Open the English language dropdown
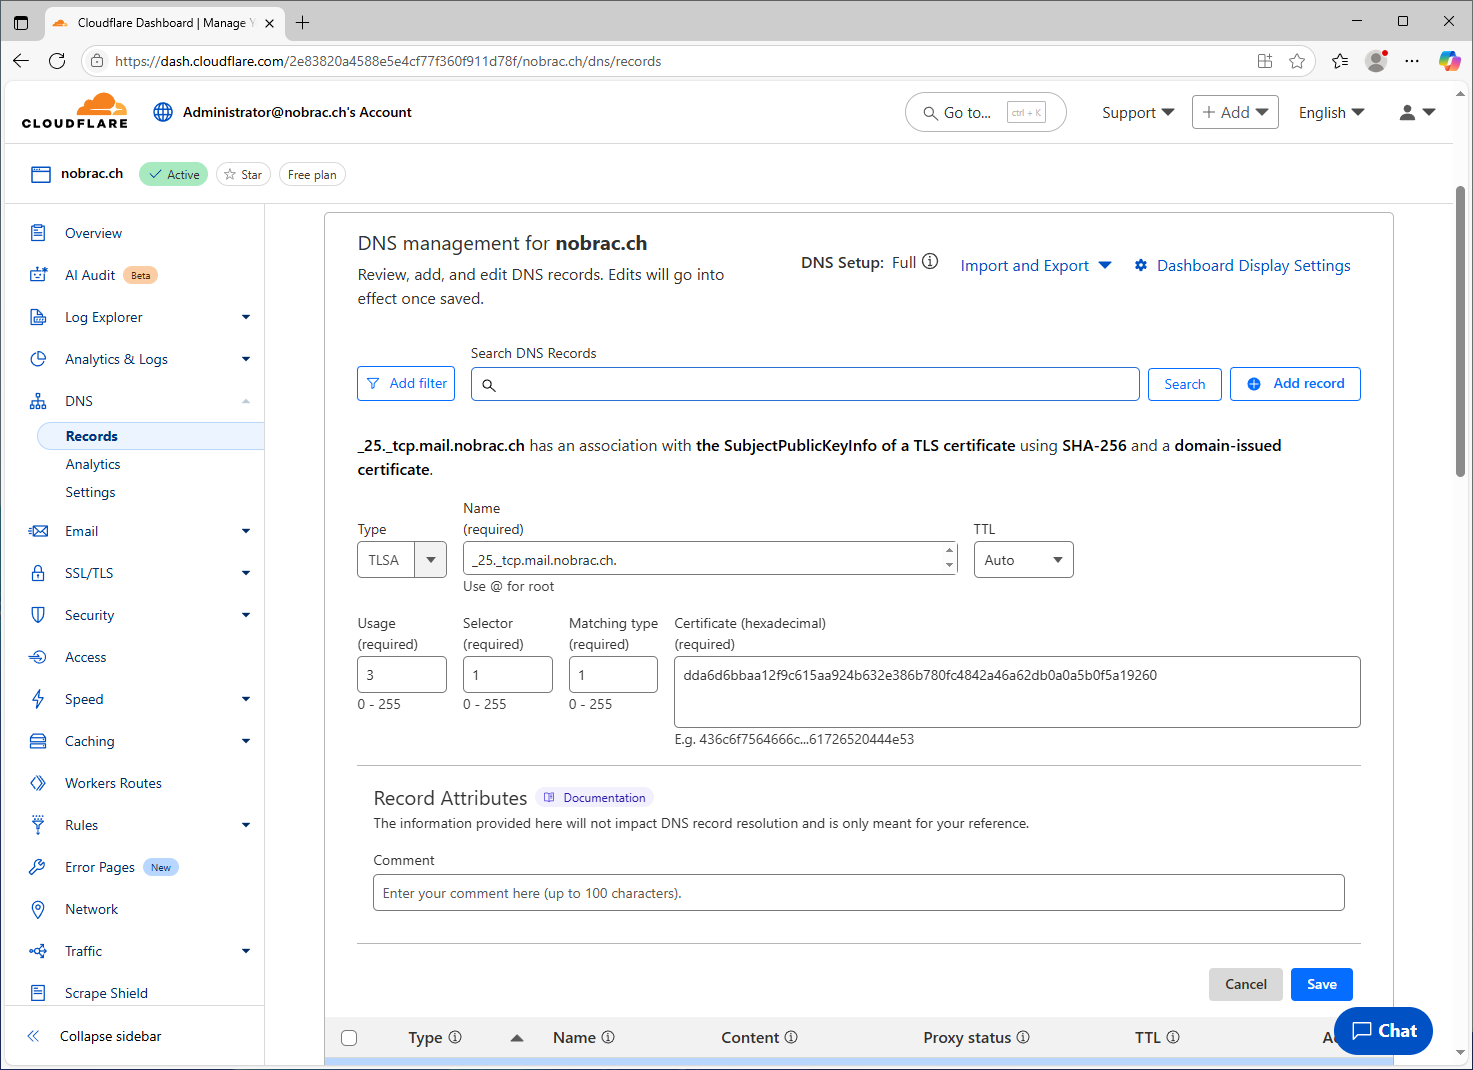The width and height of the screenshot is (1473, 1070). [x=1331, y=113]
